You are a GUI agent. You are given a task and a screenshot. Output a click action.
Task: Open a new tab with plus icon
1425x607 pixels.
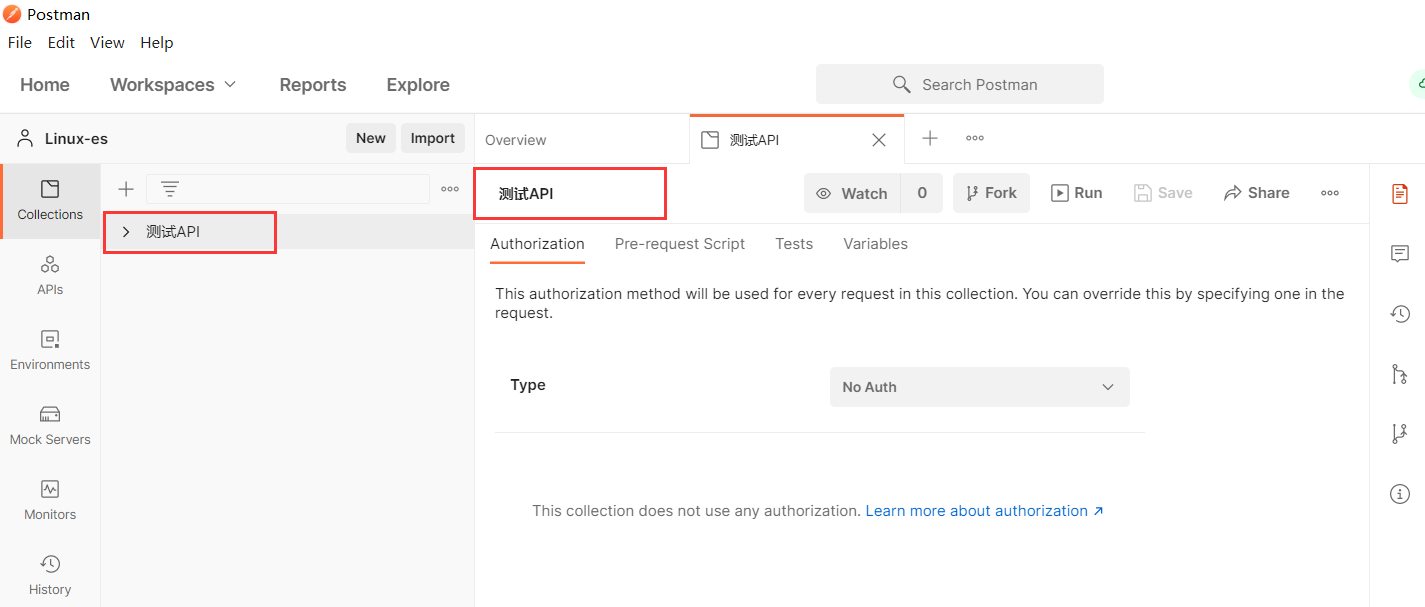point(930,139)
